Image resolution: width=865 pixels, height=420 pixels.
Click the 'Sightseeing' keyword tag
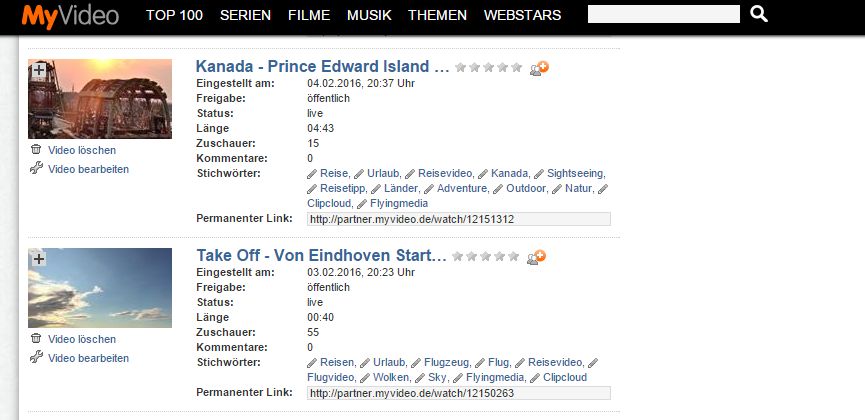coord(575,173)
